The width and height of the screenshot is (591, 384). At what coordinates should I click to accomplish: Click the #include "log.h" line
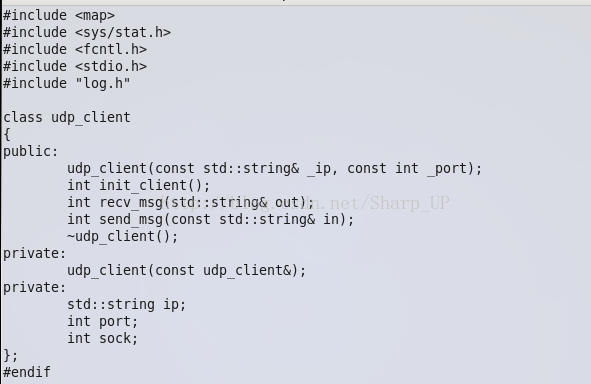coord(67,83)
